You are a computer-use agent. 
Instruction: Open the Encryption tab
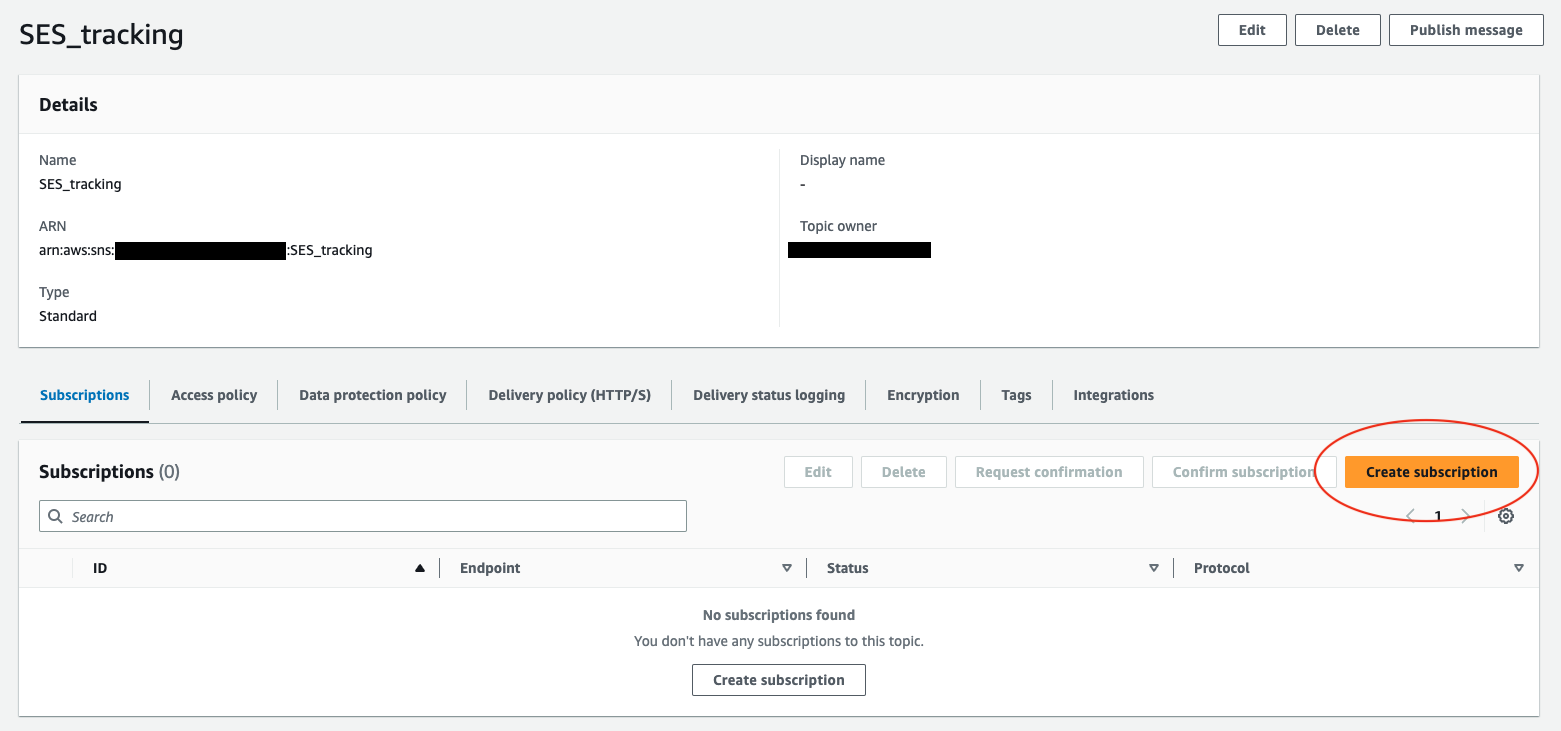[x=922, y=394]
